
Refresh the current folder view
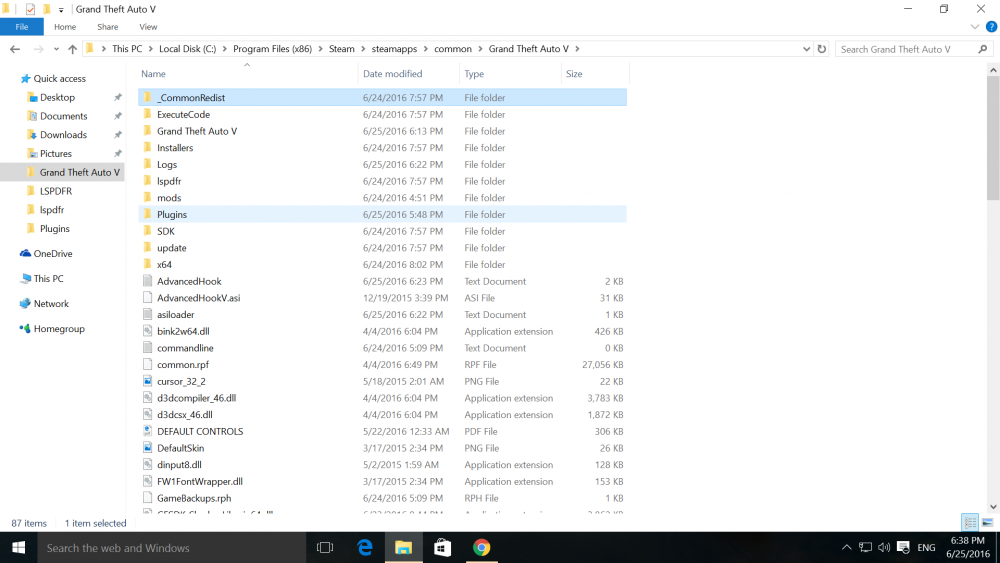point(821,49)
